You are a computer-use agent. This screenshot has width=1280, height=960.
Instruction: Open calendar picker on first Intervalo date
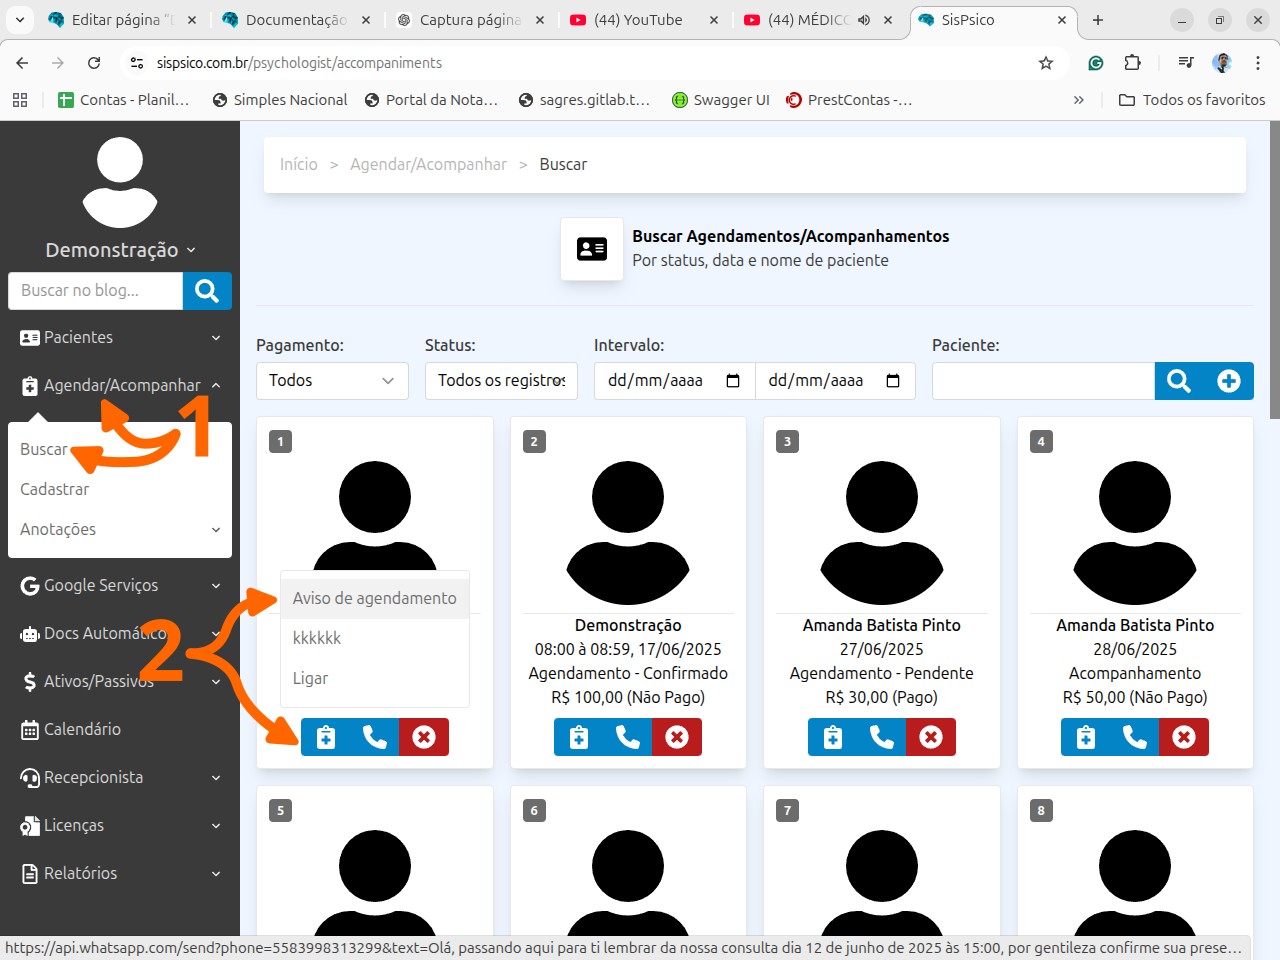point(733,381)
